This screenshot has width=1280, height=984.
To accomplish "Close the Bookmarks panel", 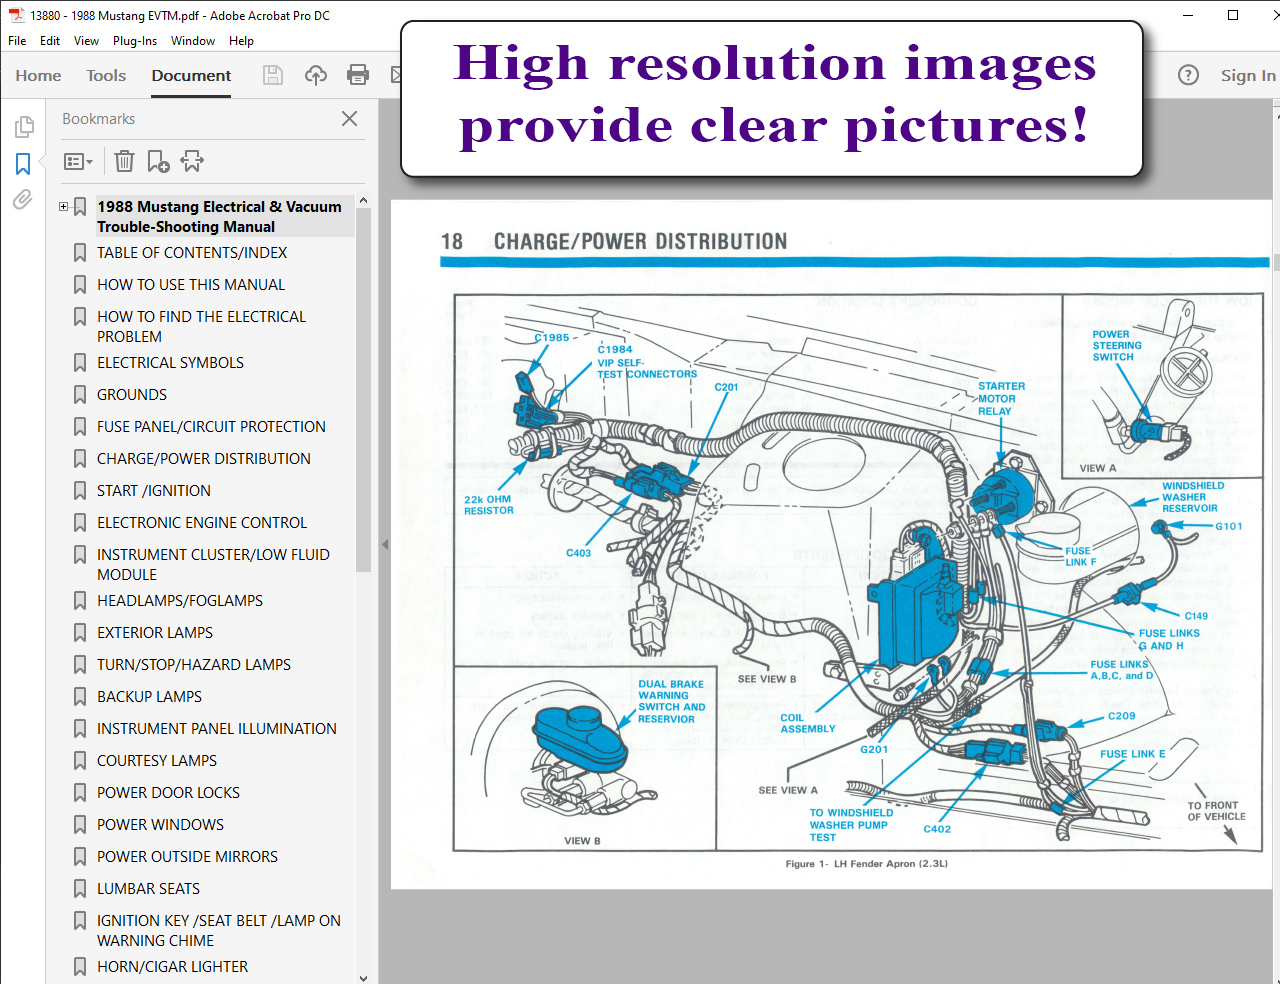I will click(349, 119).
